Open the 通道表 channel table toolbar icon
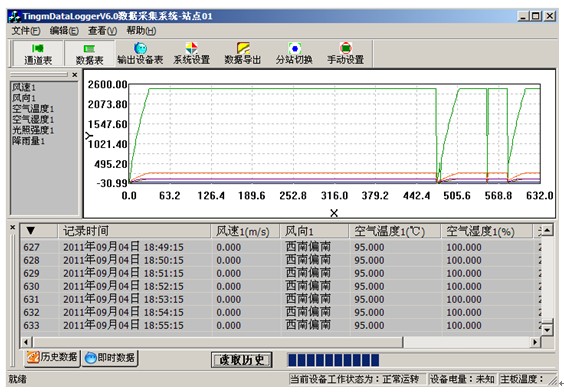Image resolution: width=564 pixels, height=392 pixels. (38, 53)
